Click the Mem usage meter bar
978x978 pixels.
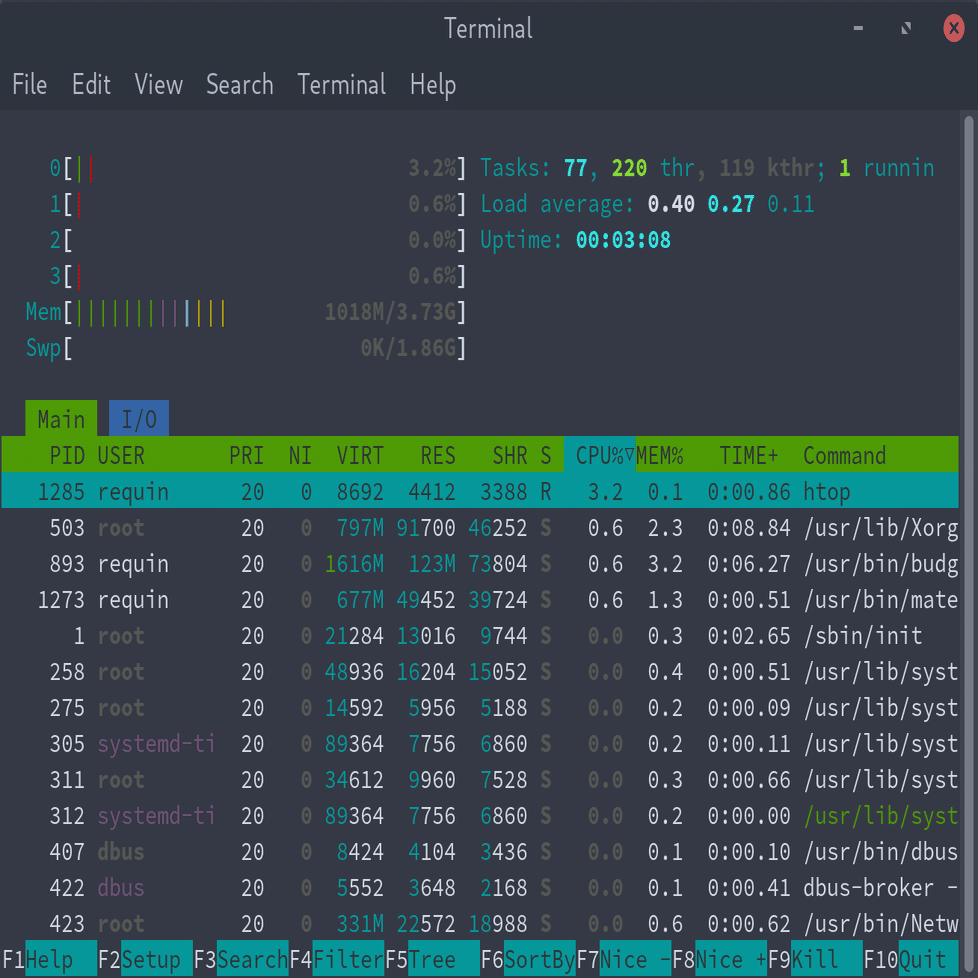[x=246, y=312]
